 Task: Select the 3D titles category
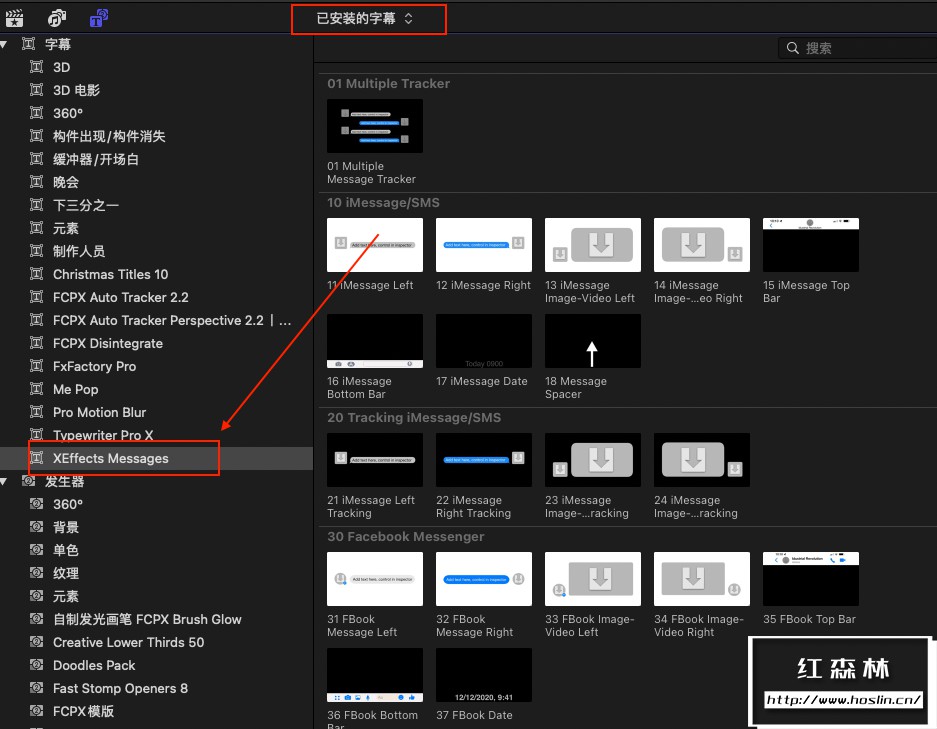pos(62,67)
